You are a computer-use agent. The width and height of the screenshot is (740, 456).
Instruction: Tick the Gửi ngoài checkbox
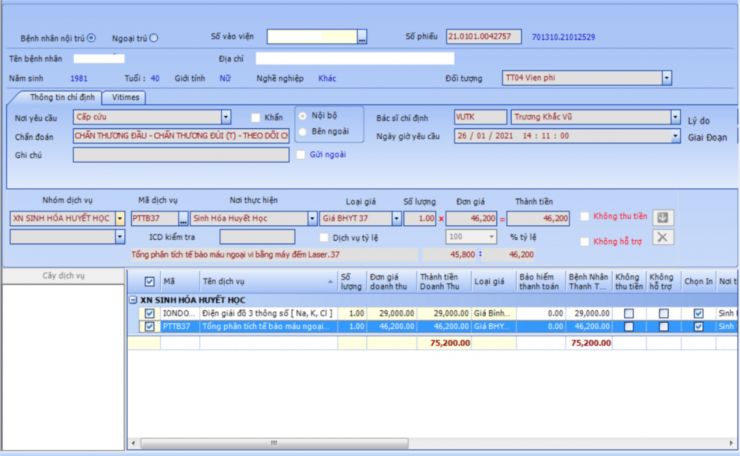(301, 155)
